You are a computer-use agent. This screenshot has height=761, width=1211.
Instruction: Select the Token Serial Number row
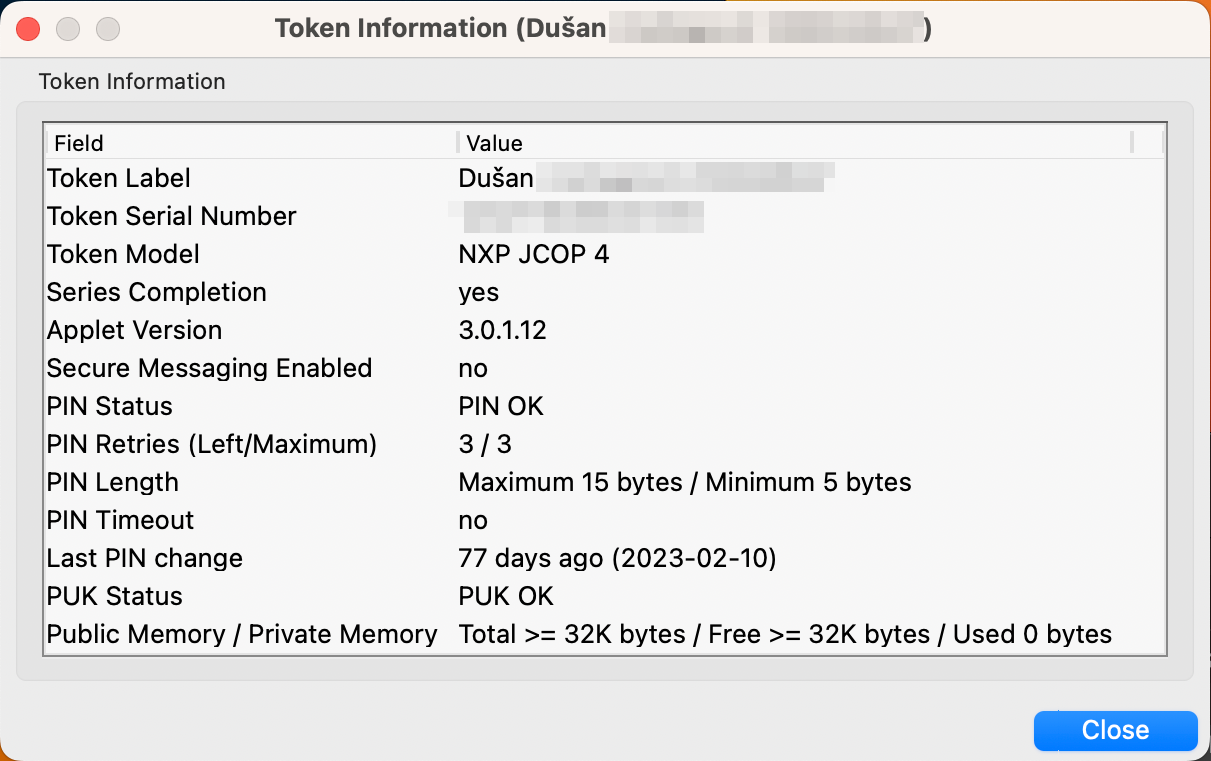(300, 216)
